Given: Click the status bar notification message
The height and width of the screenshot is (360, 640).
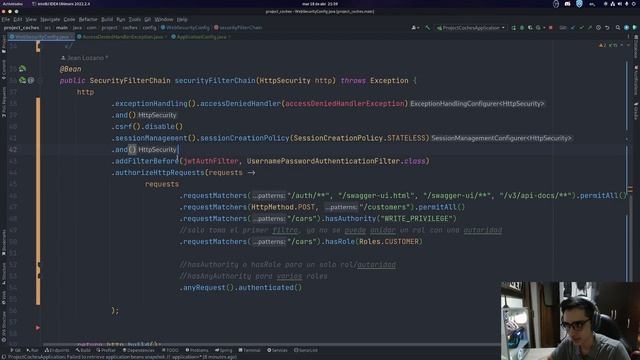Looking at the screenshot, I should (122, 357).
